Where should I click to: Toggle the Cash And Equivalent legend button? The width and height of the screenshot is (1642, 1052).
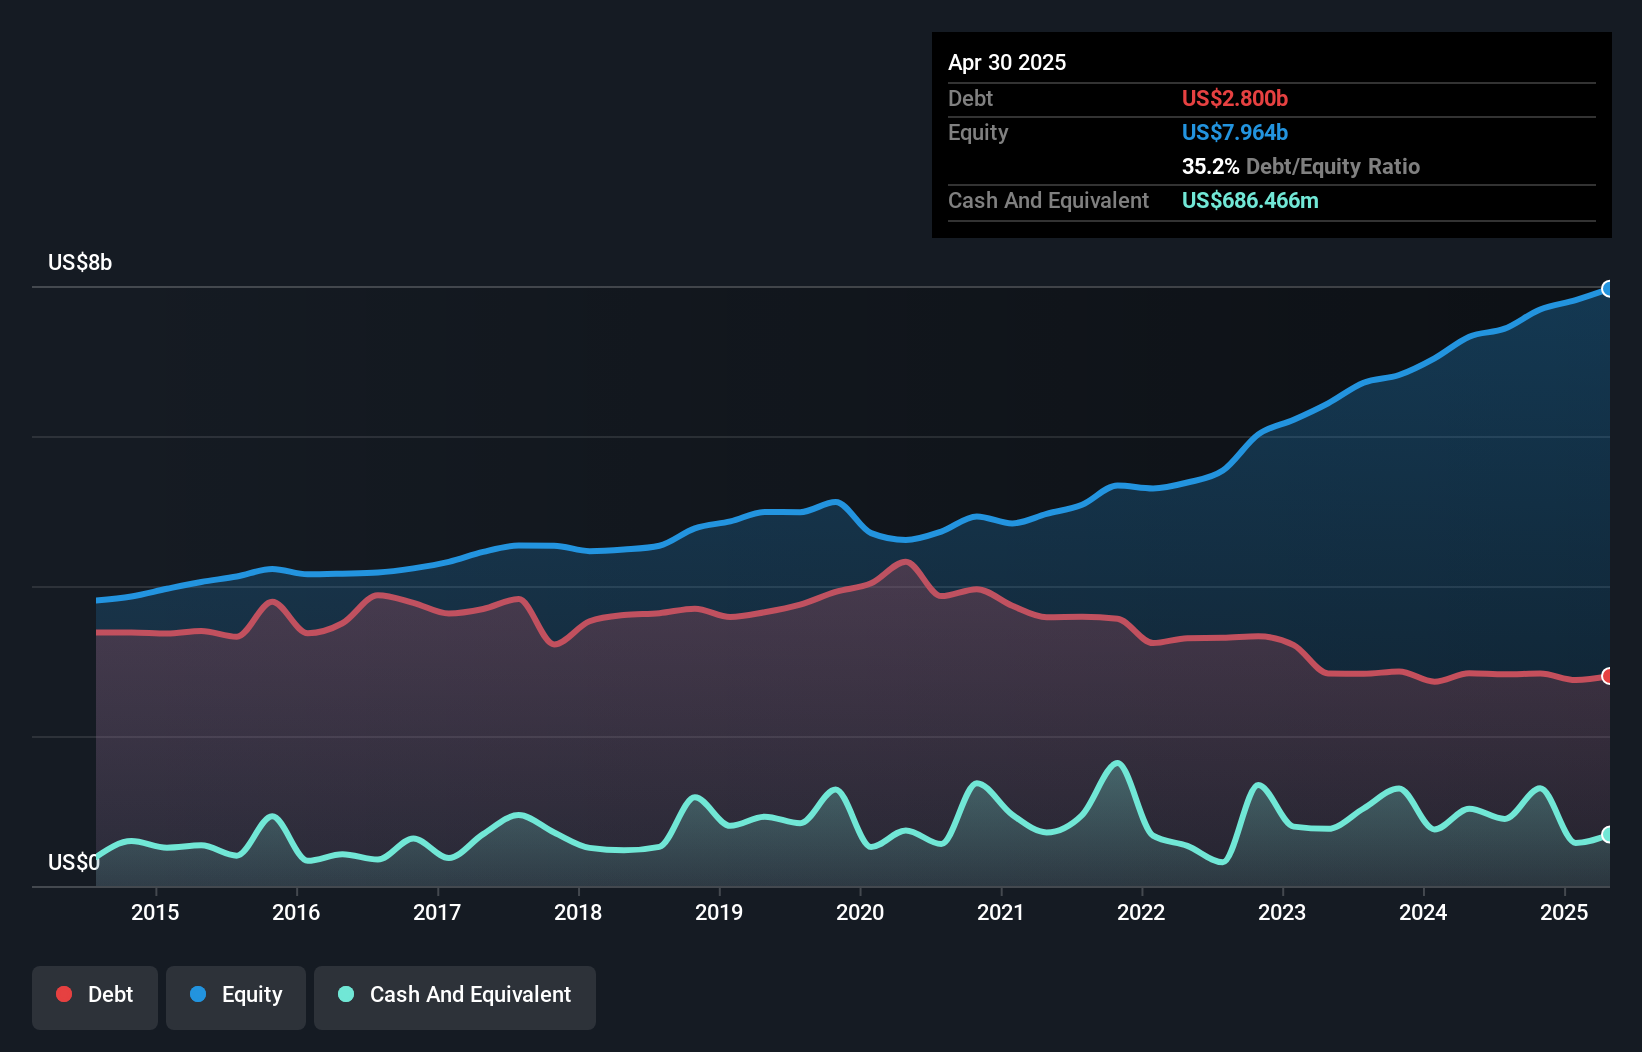pos(455,997)
